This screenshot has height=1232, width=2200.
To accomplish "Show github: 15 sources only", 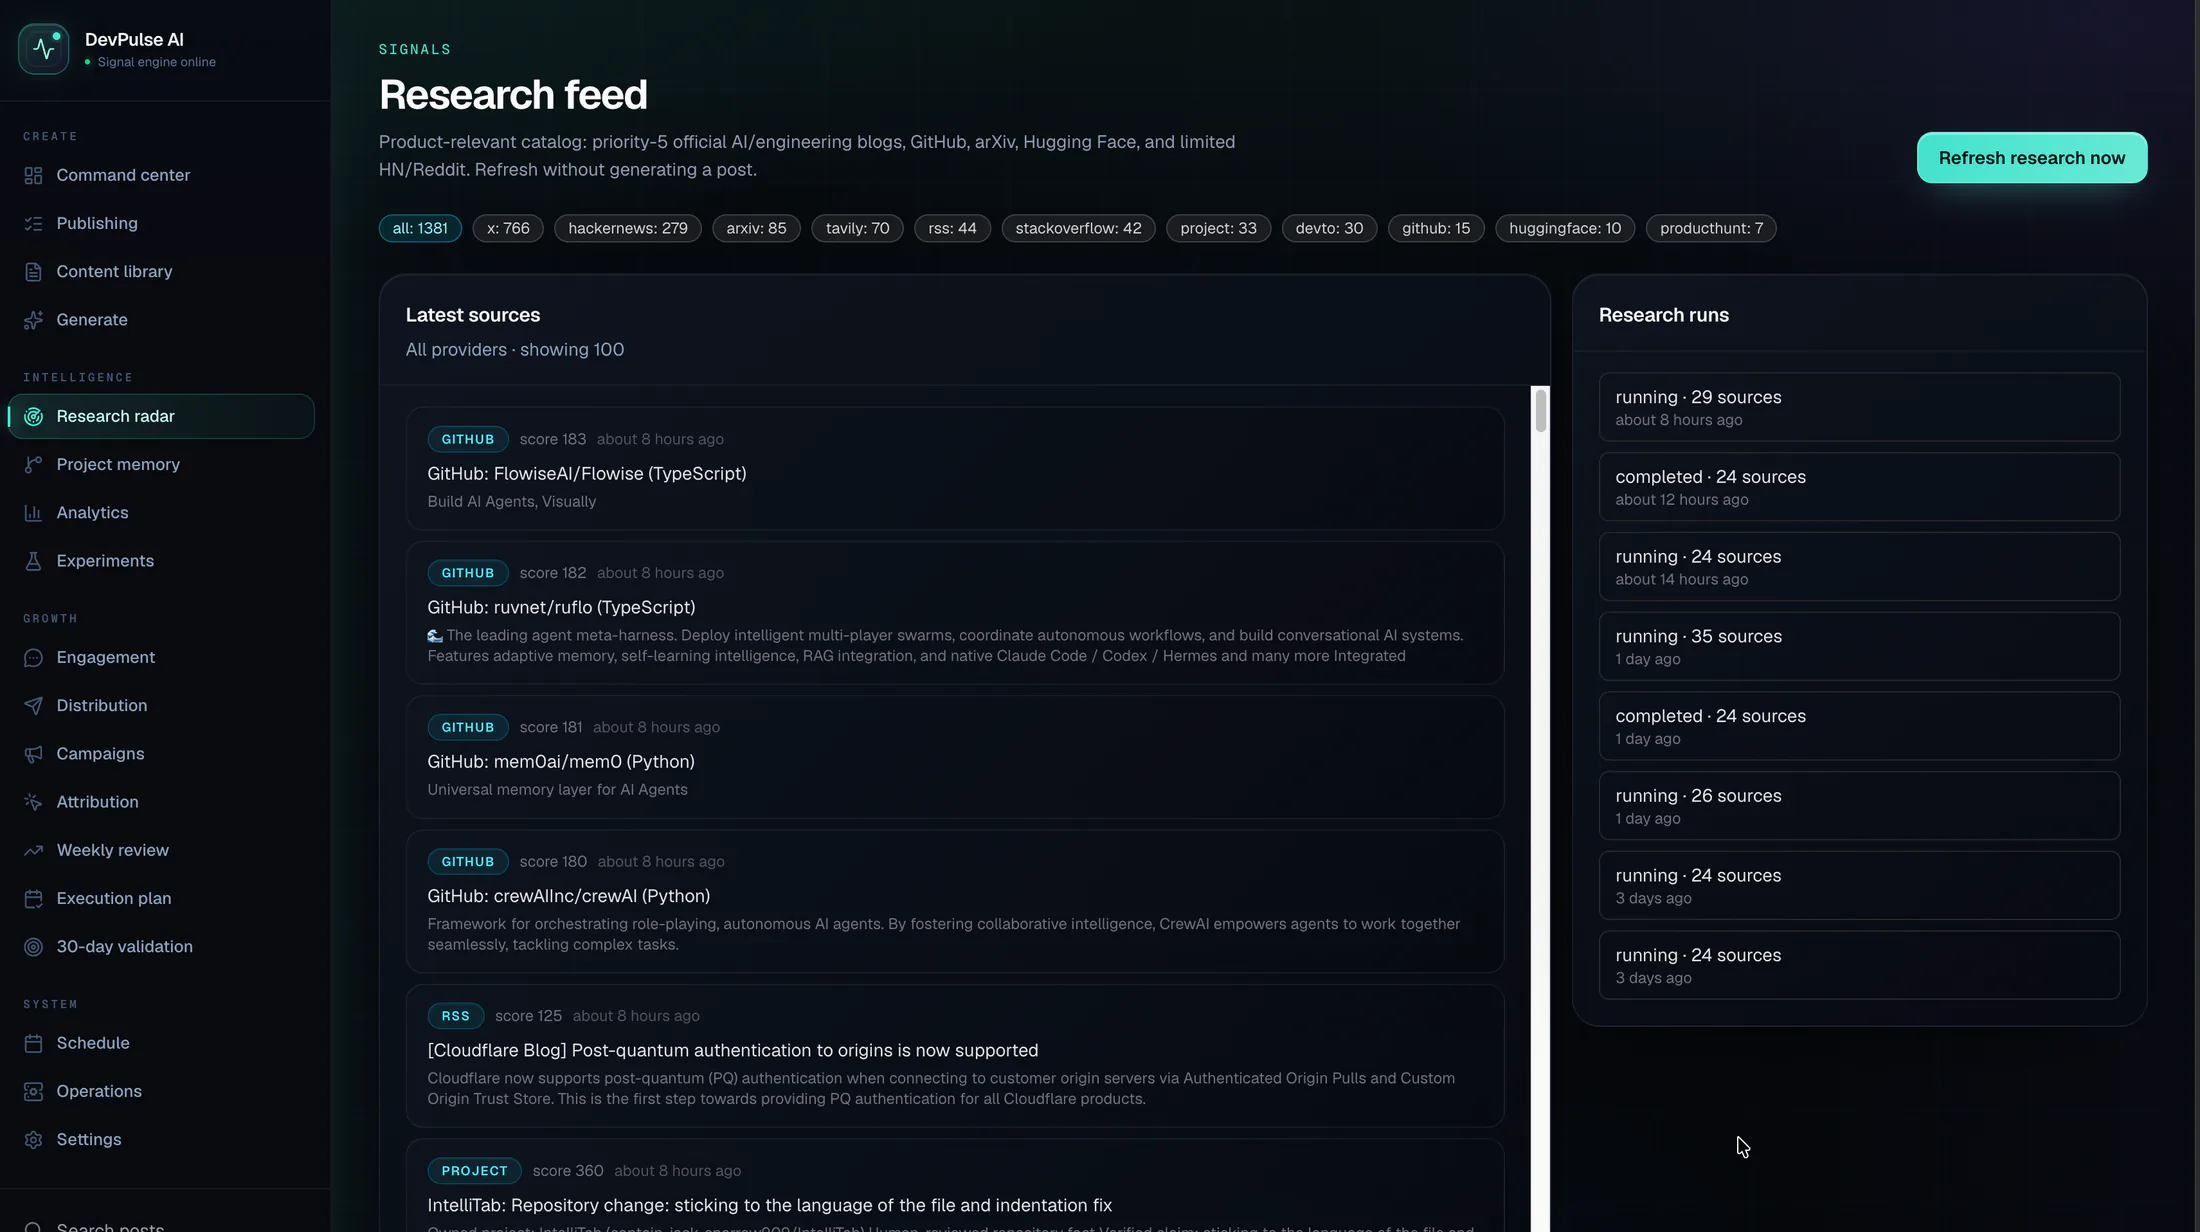I will pos(1436,228).
